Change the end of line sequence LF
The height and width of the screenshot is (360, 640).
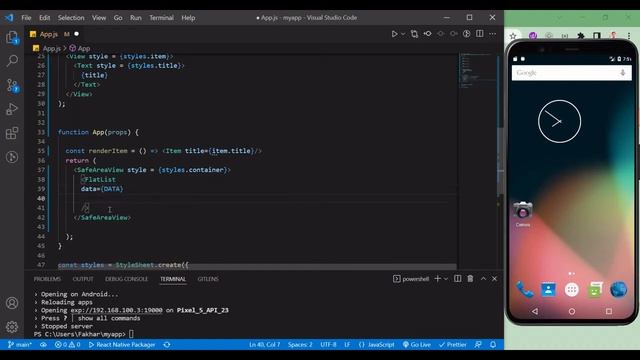pos(347,345)
